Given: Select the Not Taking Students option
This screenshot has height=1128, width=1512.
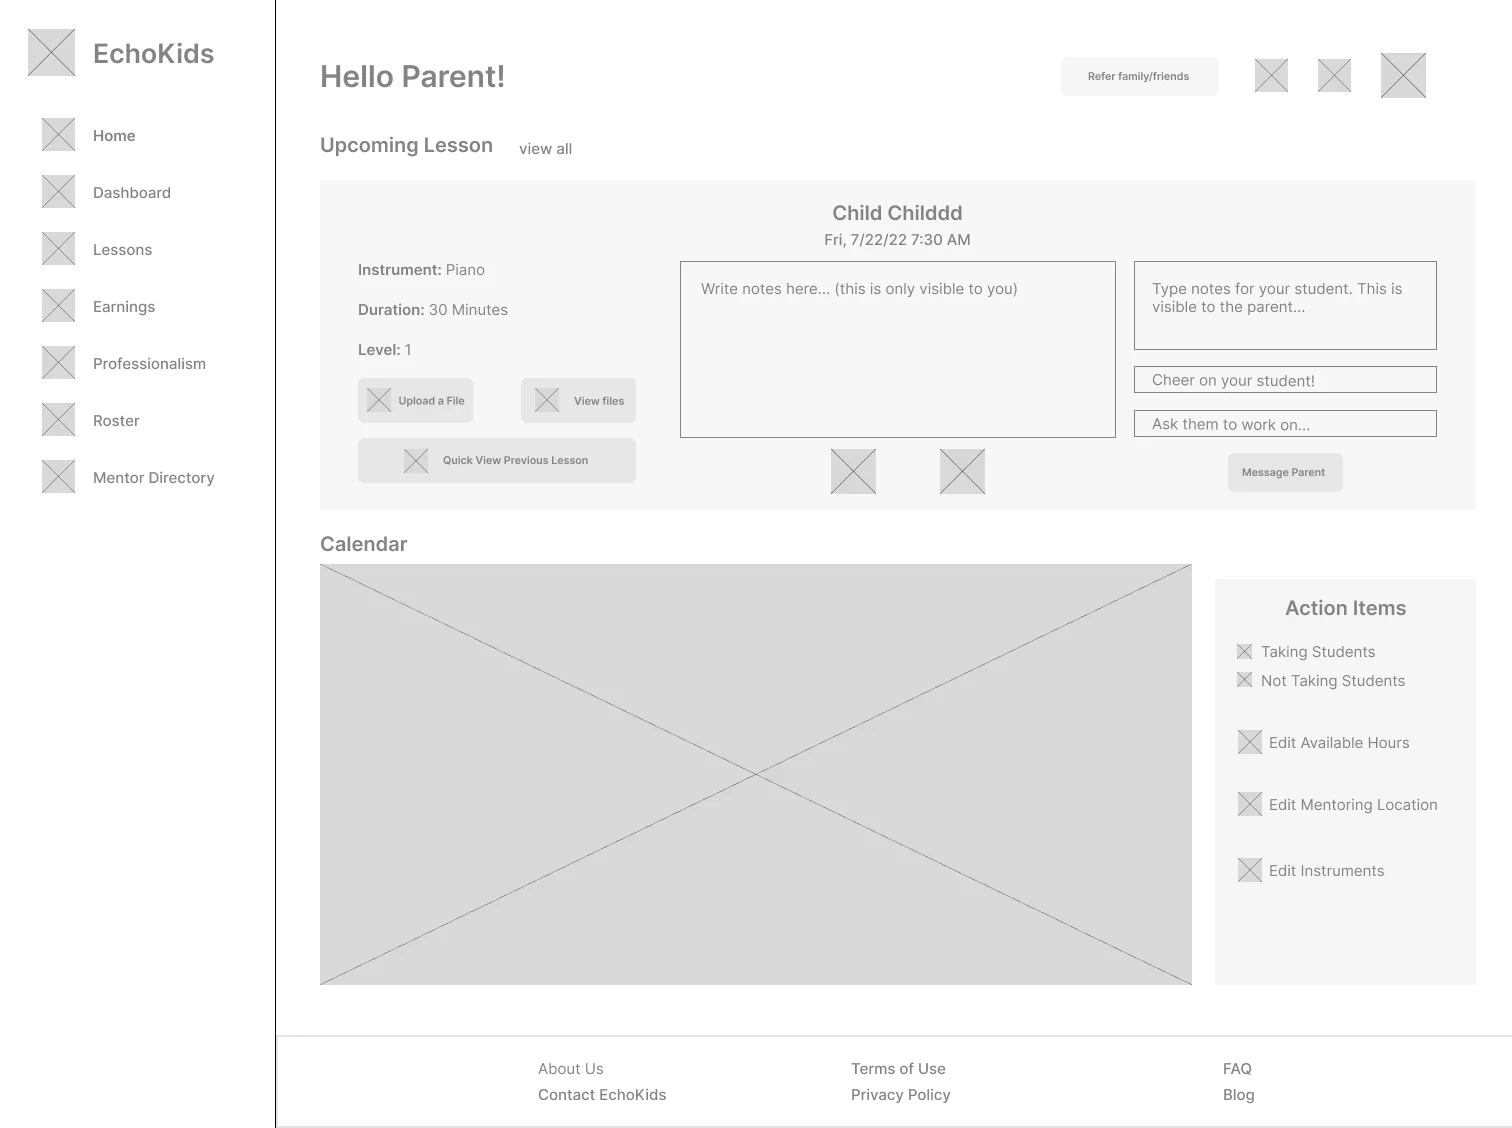Looking at the screenshot, I should (1244, 680).
